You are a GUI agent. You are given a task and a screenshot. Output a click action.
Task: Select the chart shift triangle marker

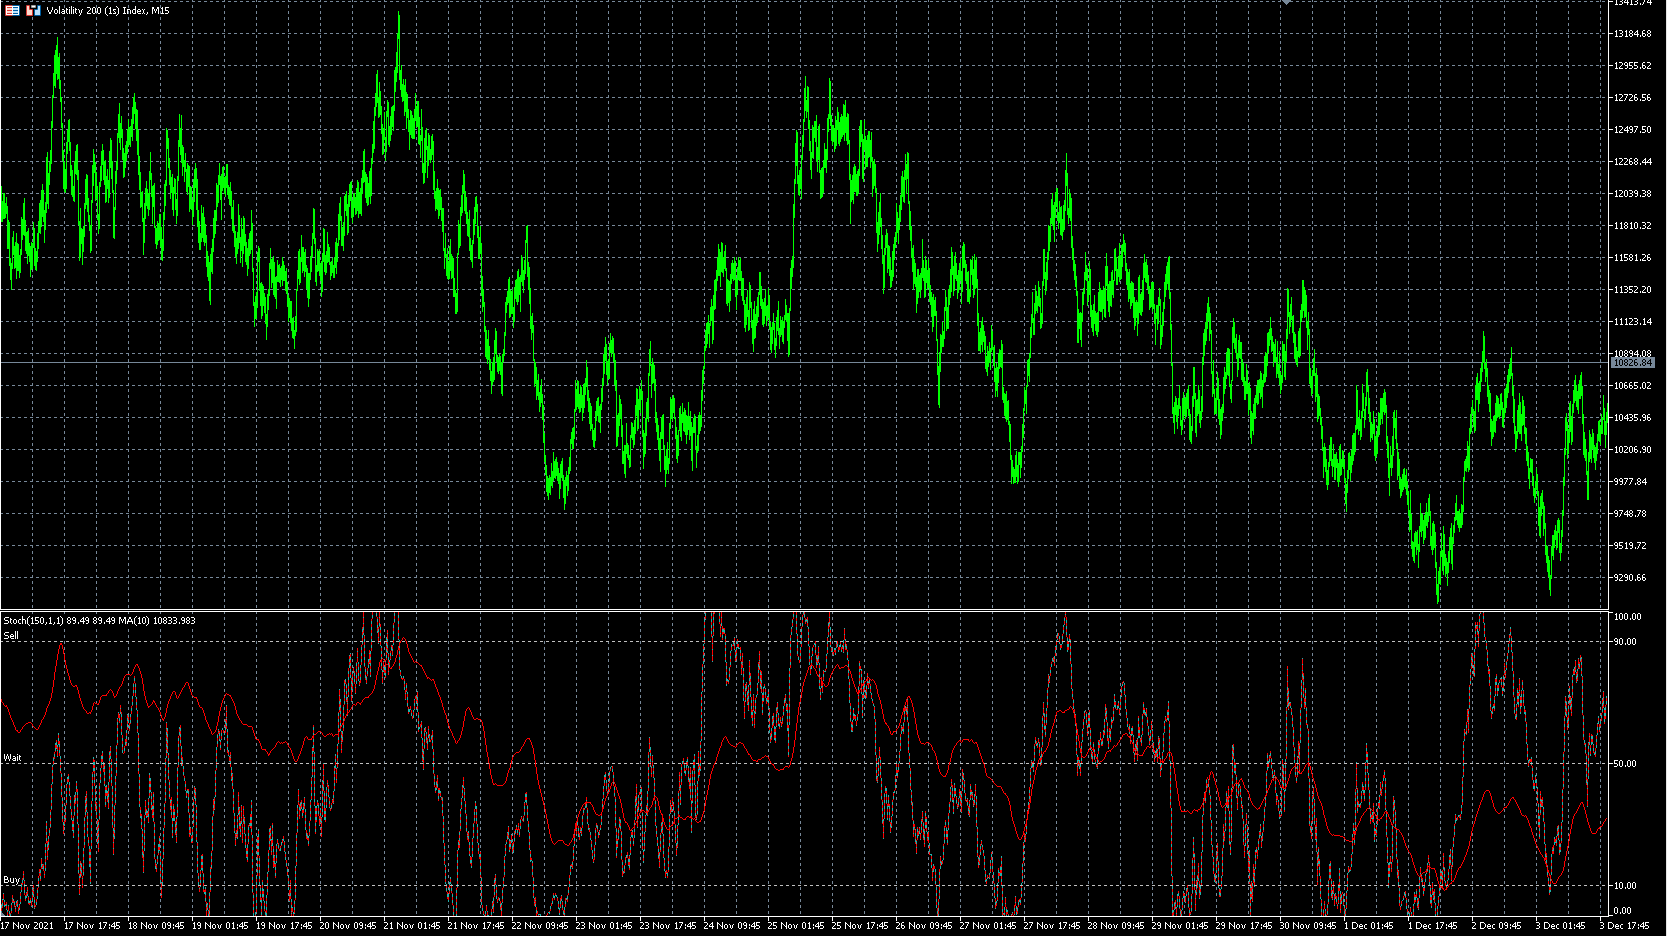[x=1287, y=2]
